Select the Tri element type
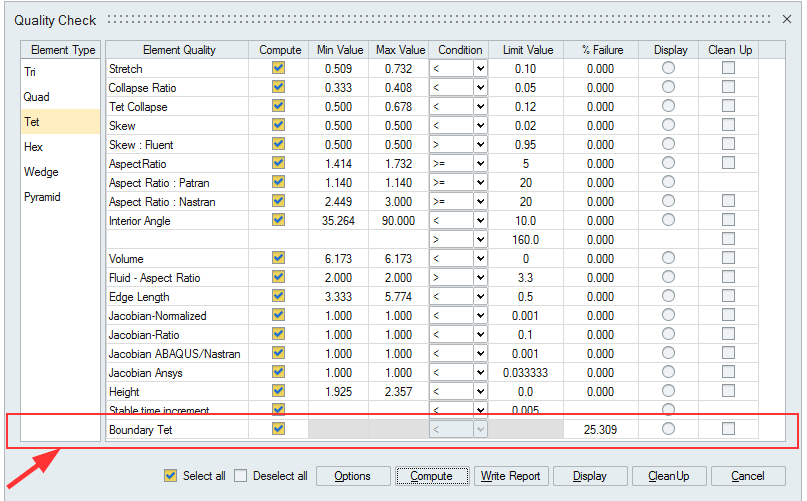 pyautogui.click(x=30, y=72)
